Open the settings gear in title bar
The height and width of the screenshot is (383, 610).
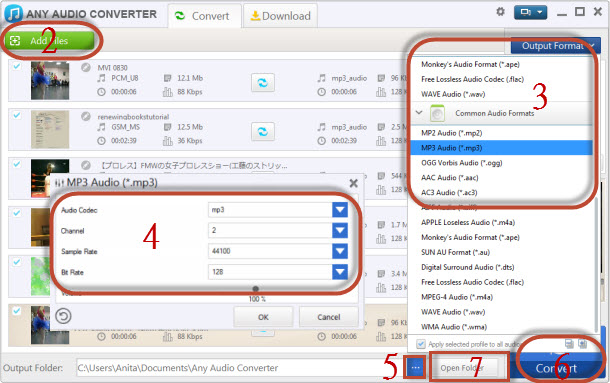pyautogui.click(x=500, y=12)
